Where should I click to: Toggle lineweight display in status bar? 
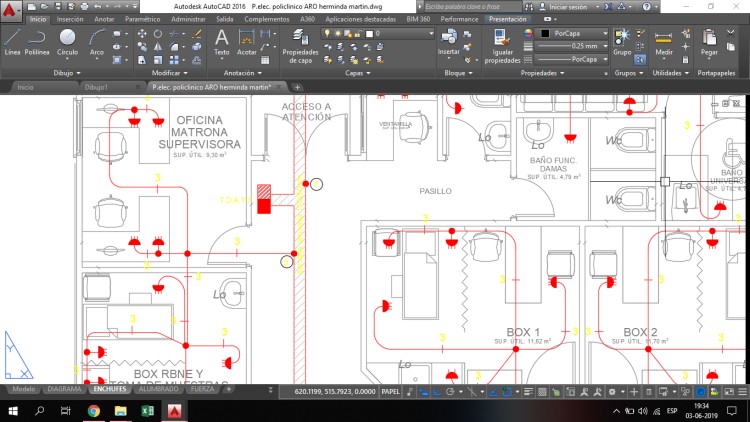pos(529,392)
